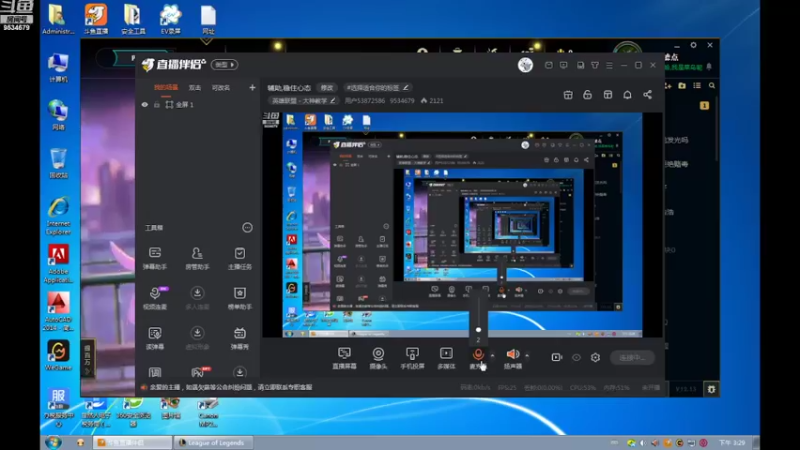Open the hamburger menu in title bar

coord(609,65)
